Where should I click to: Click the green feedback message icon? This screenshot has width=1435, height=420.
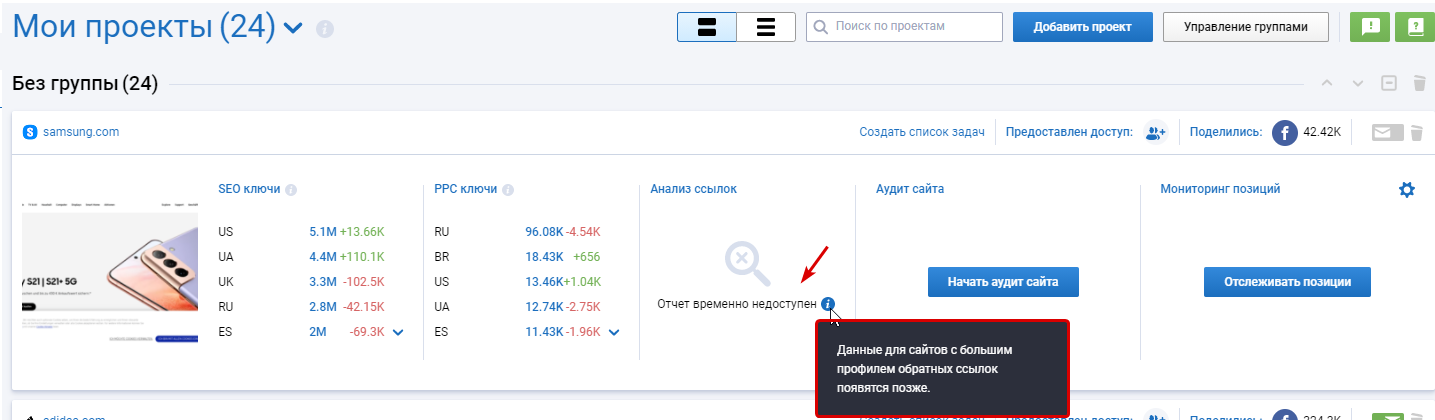(x=1370, y=27)
